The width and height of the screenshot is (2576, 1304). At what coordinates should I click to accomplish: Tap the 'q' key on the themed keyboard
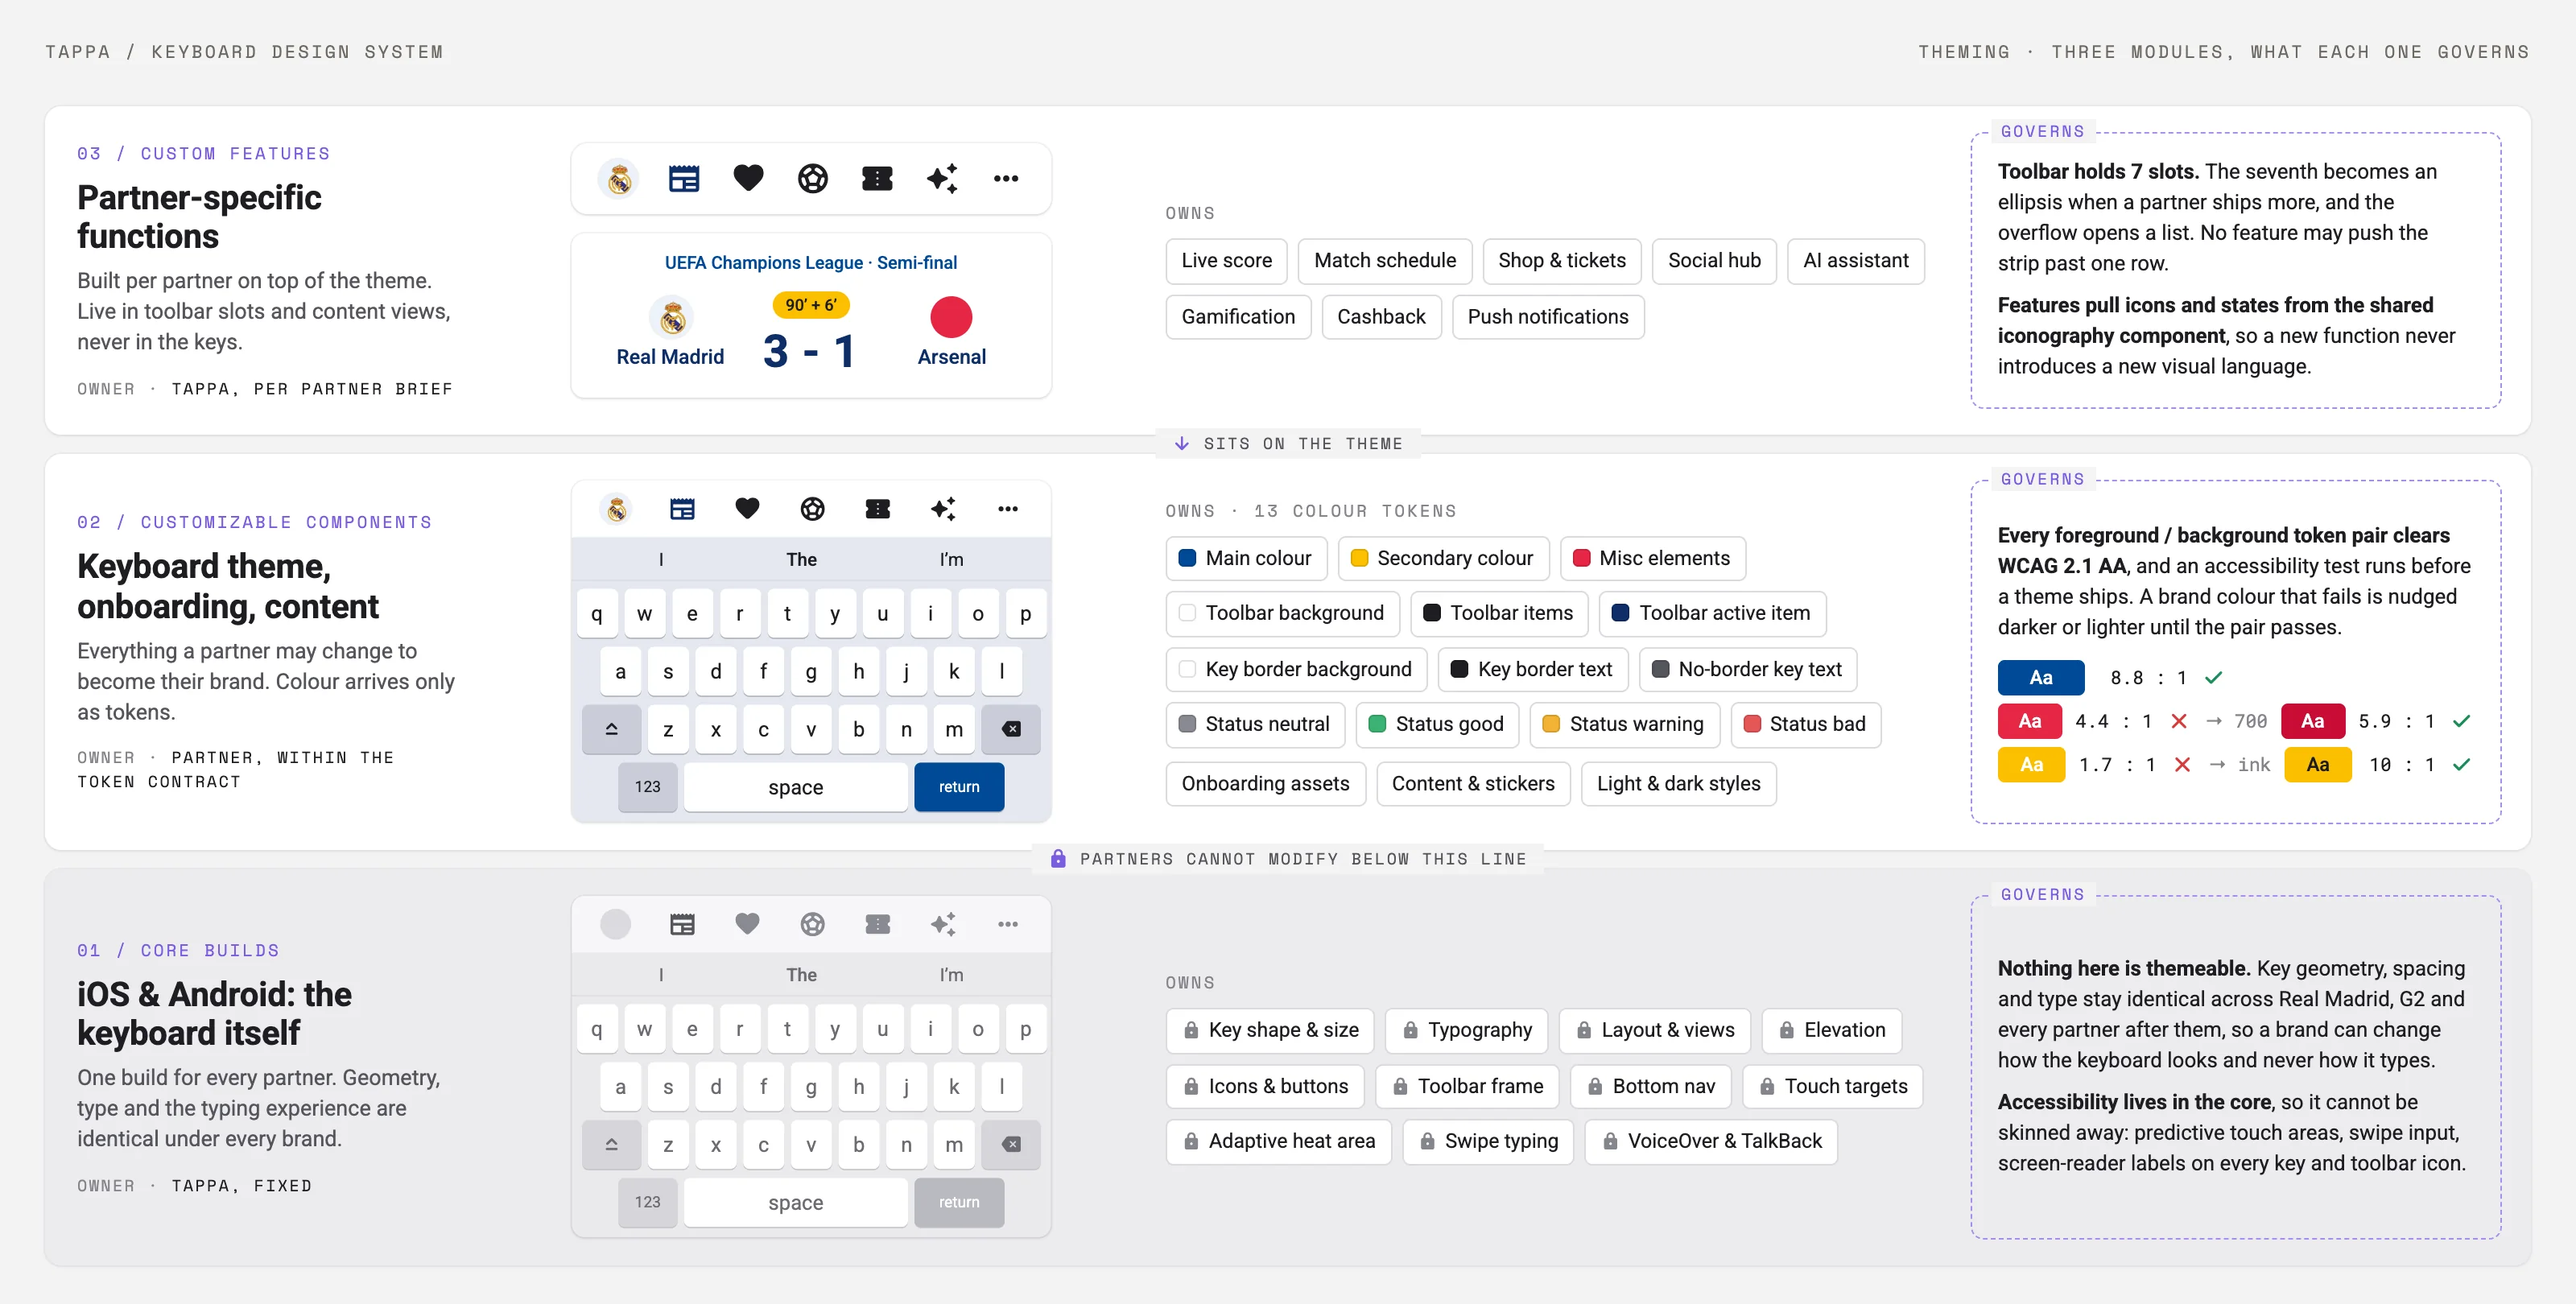pos(597,614)
